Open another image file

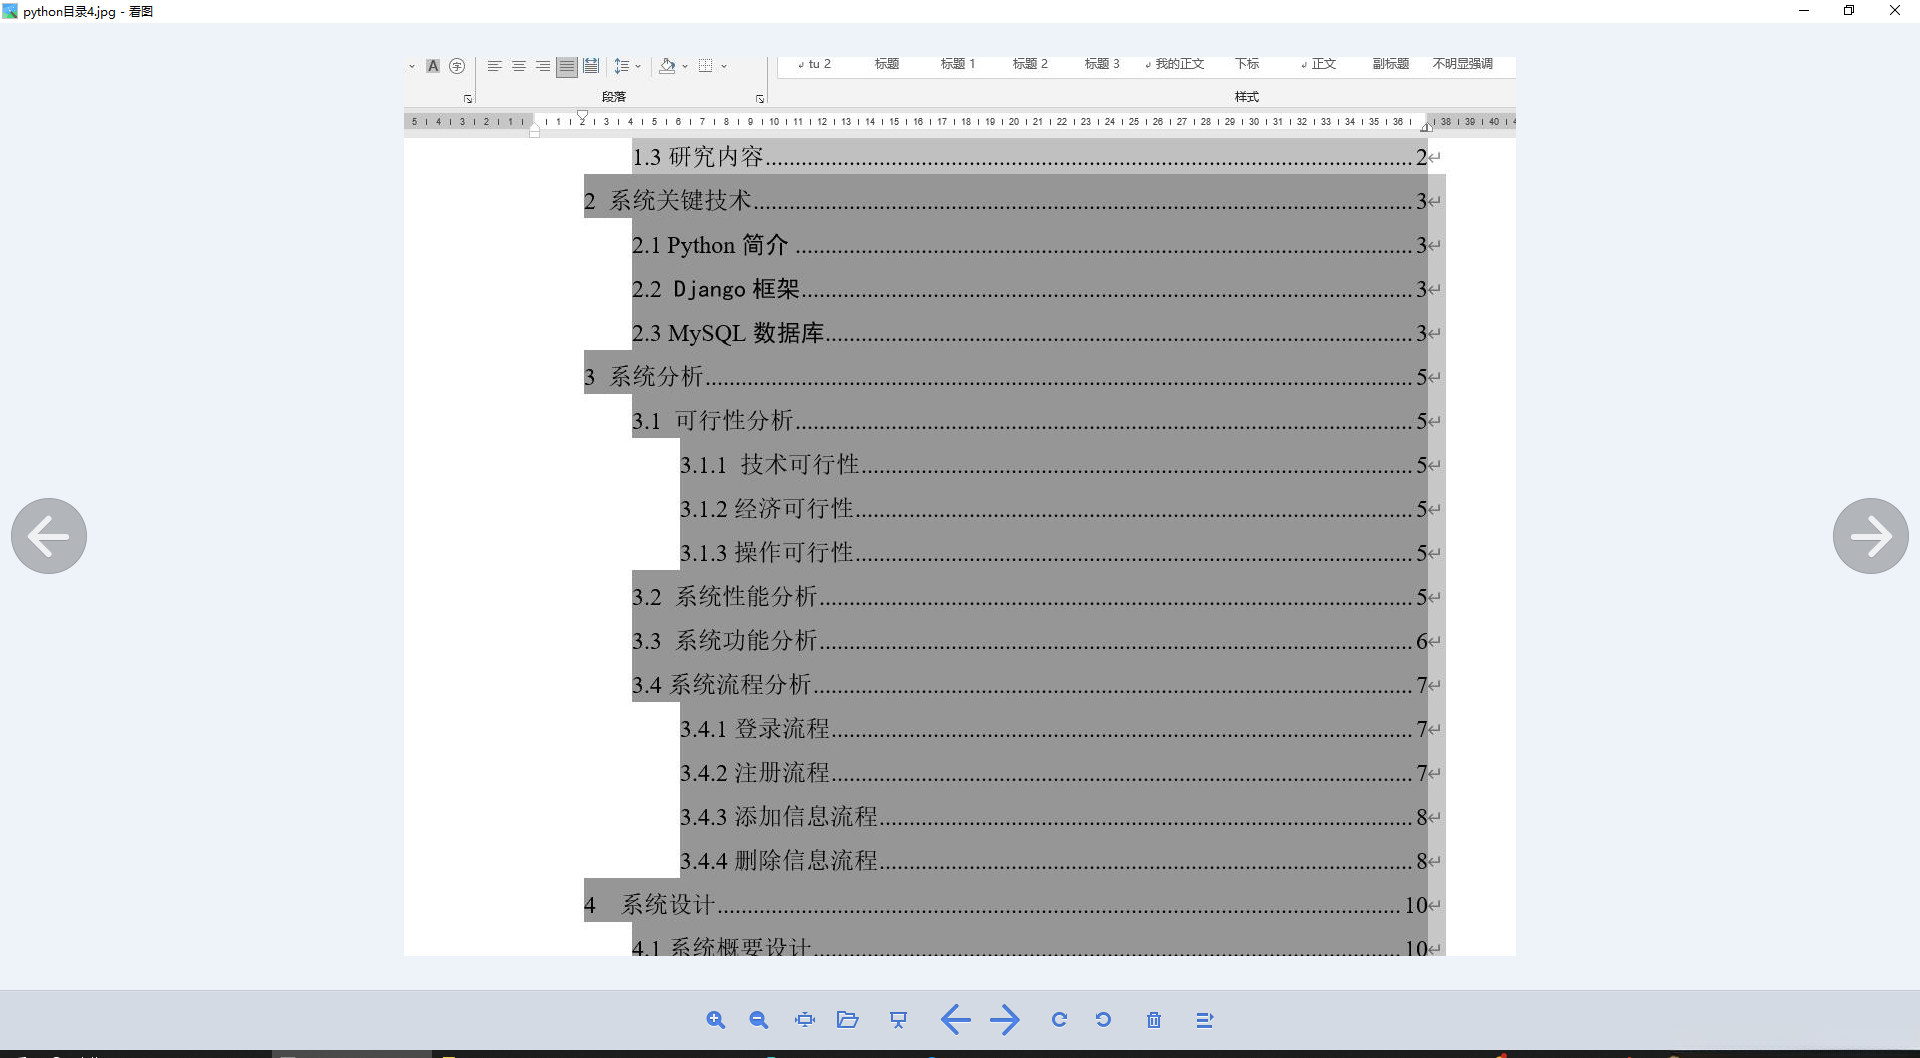[848, 1019]
